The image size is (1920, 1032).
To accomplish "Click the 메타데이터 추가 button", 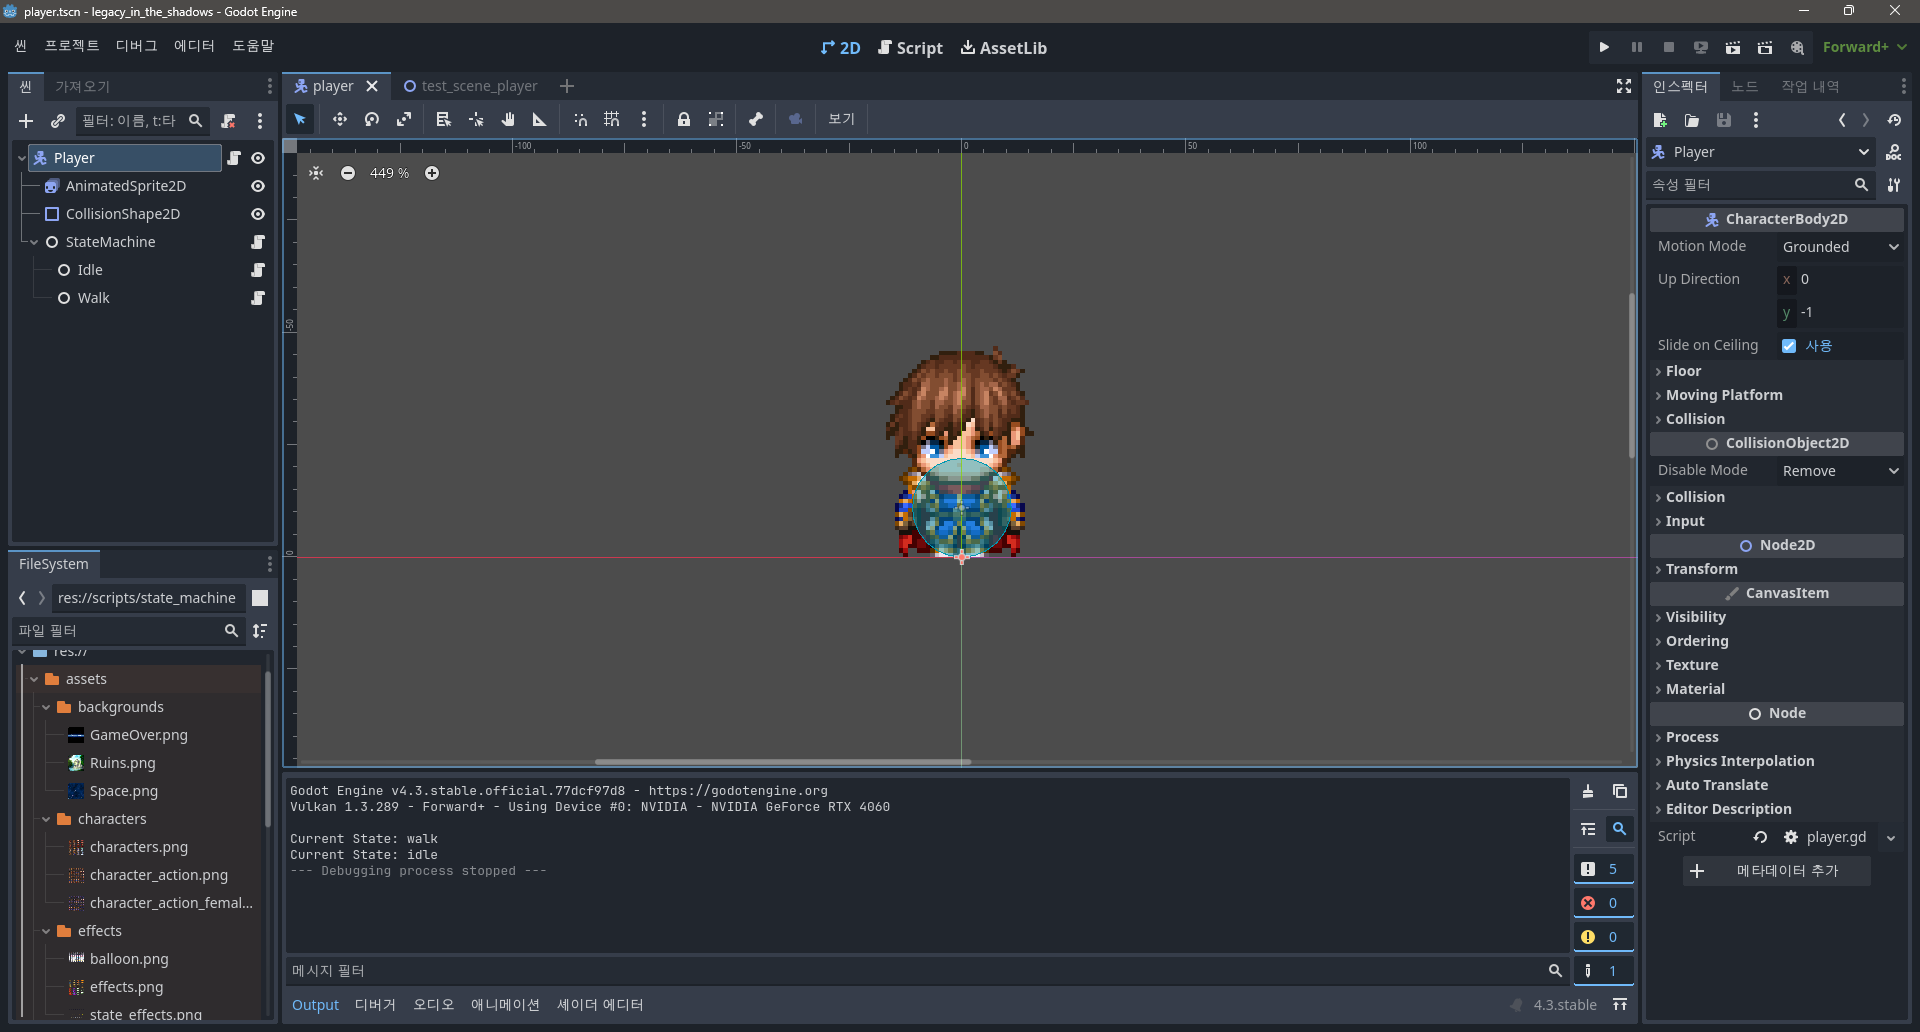I will click(1777, 871).
